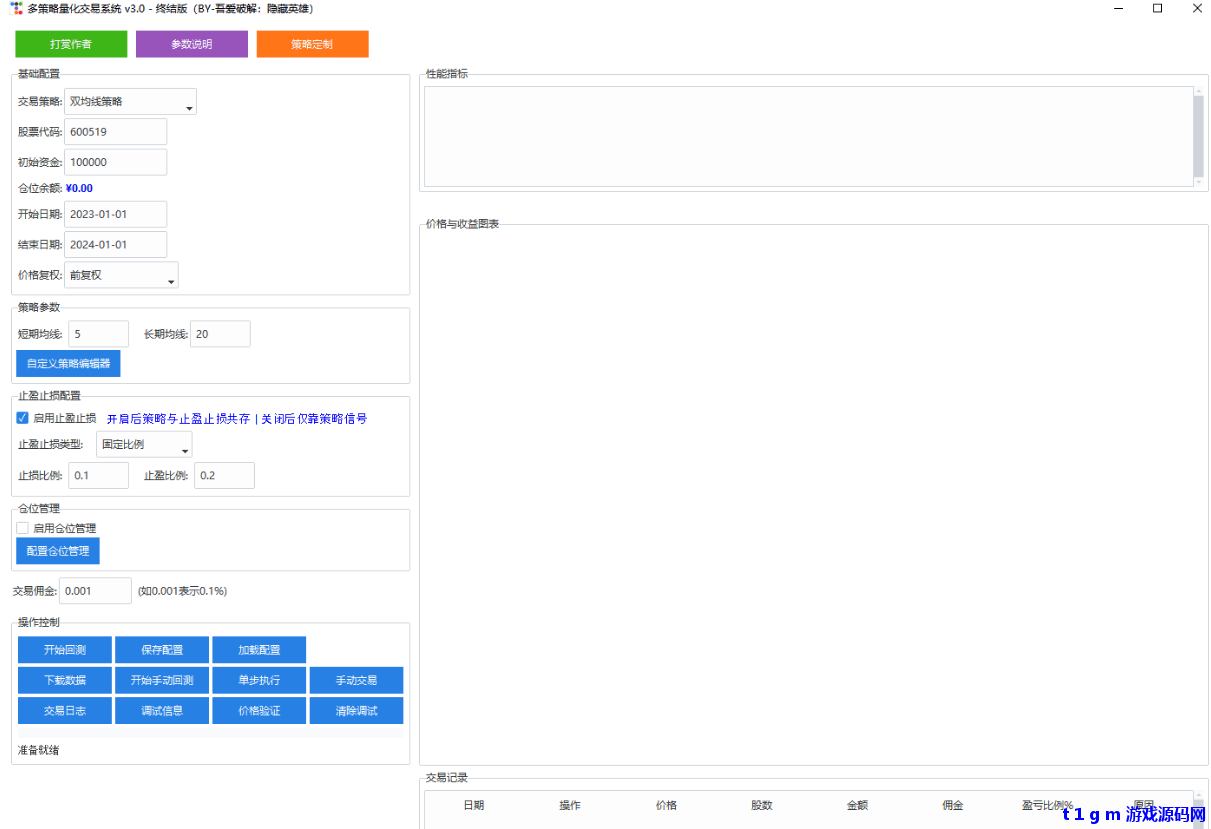The image size is (1211, 829).
Task: Start backtest with 开始回测 button
Action: (x=64, y=649)
